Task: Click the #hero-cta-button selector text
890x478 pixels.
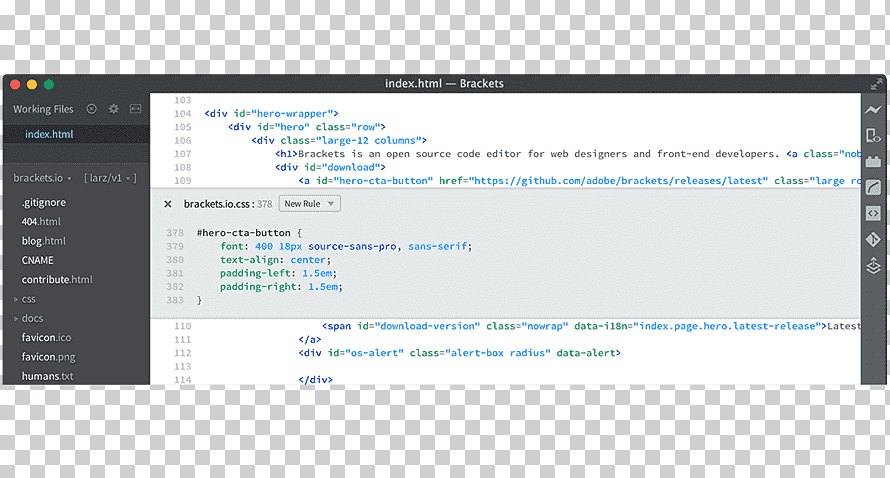Action: click(244, 233)
